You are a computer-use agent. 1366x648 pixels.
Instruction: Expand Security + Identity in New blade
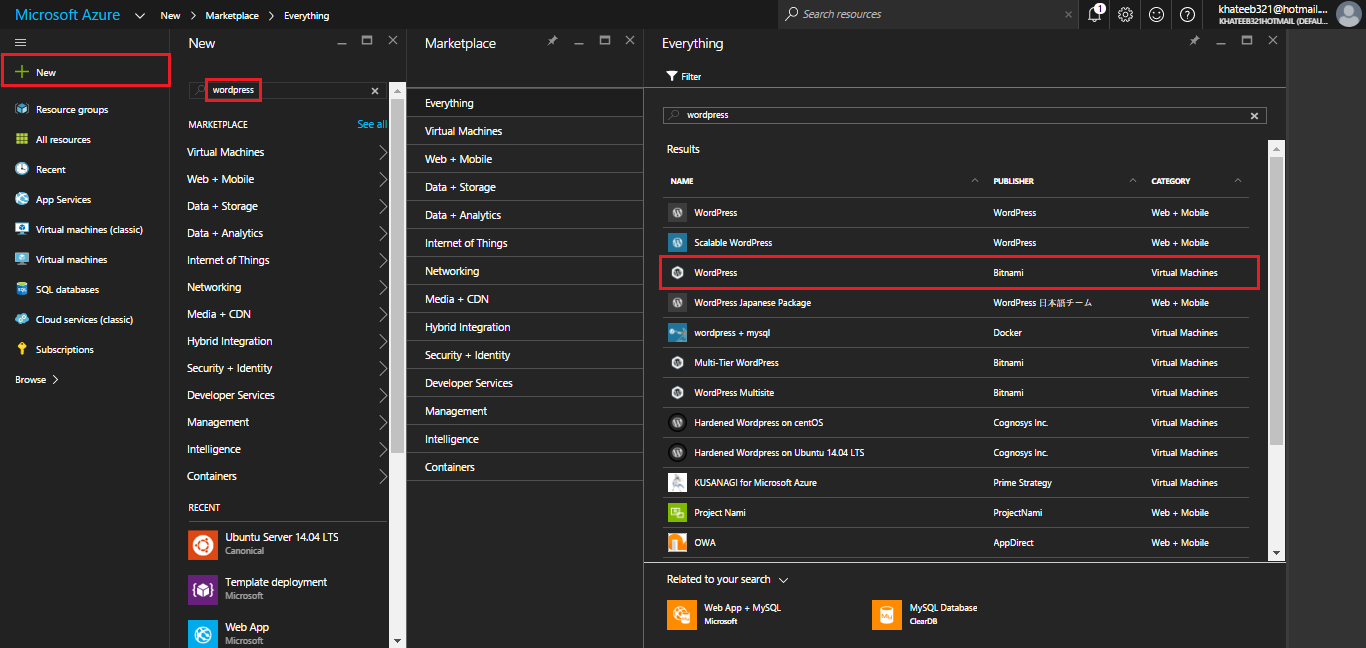pos(383,368)
